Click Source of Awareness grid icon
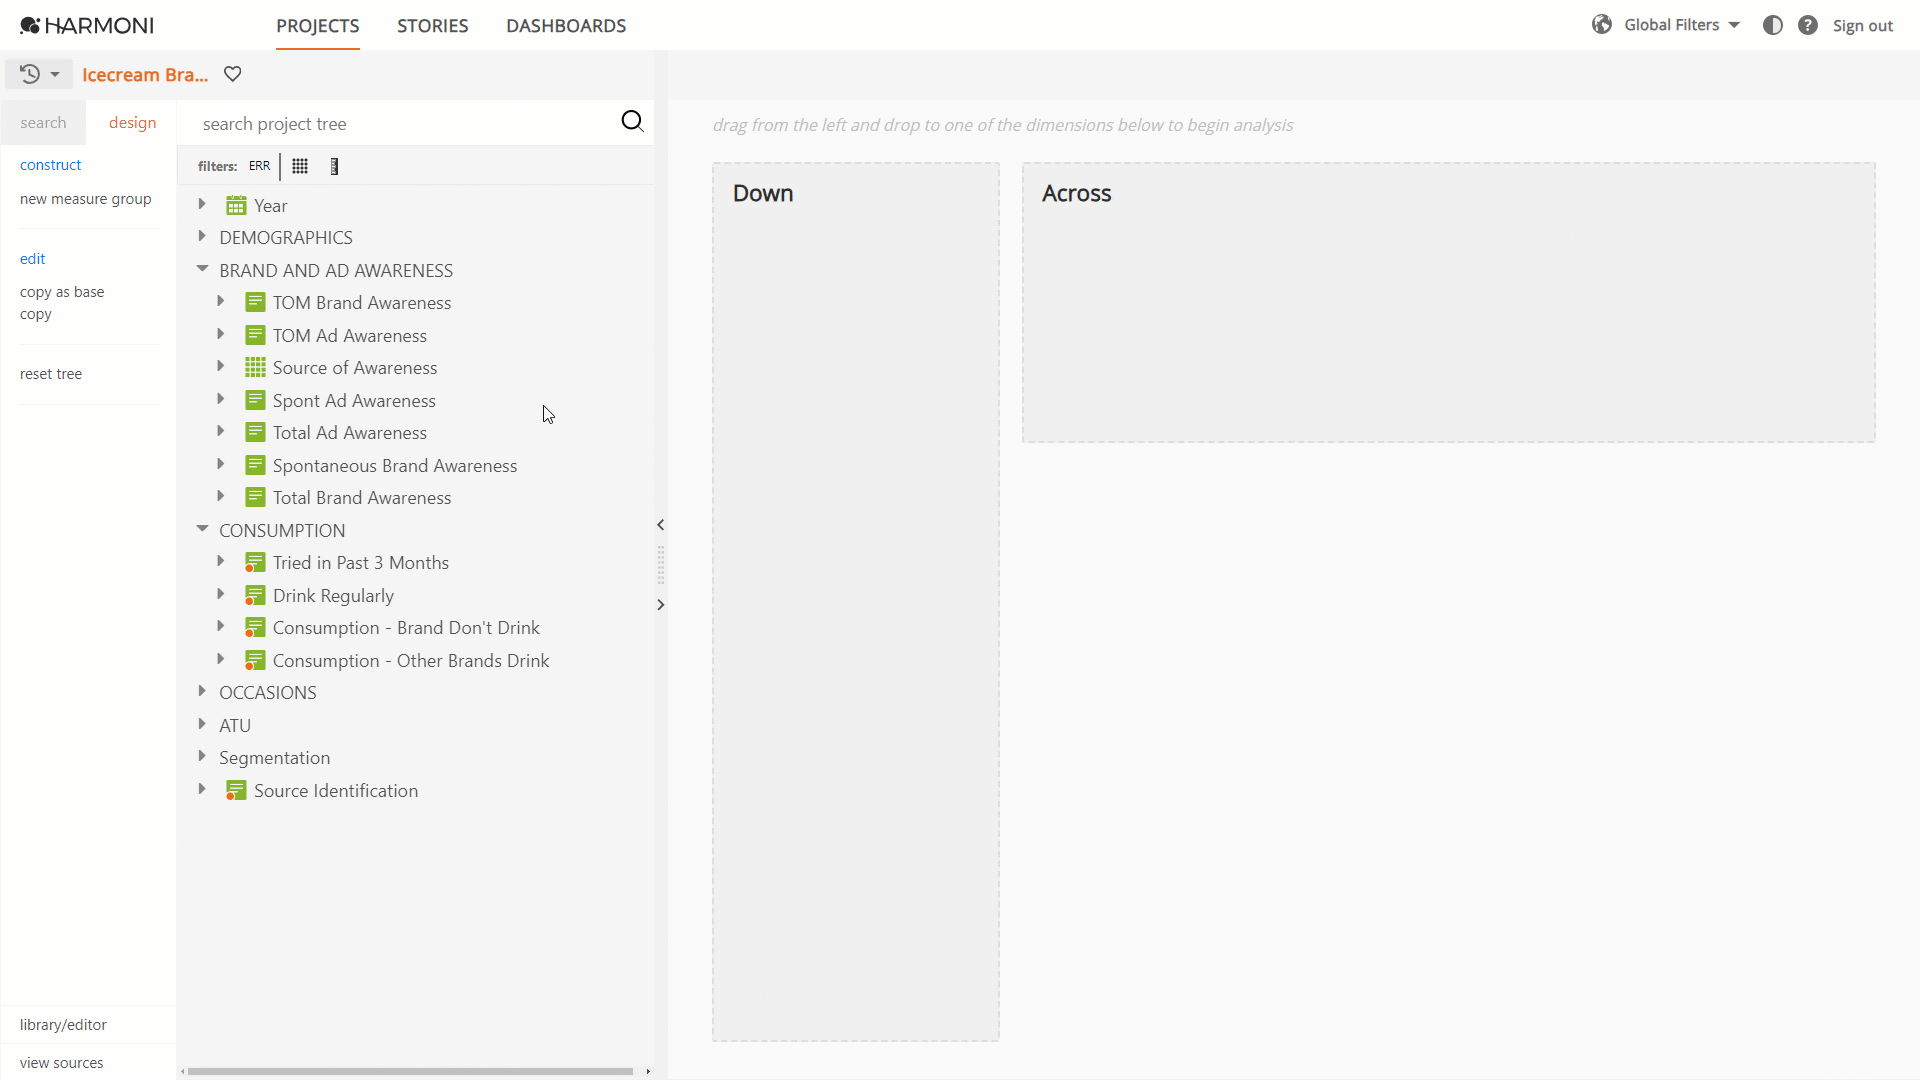Viewport: 1920px width, 1080px height. click(x=255, y=368)
